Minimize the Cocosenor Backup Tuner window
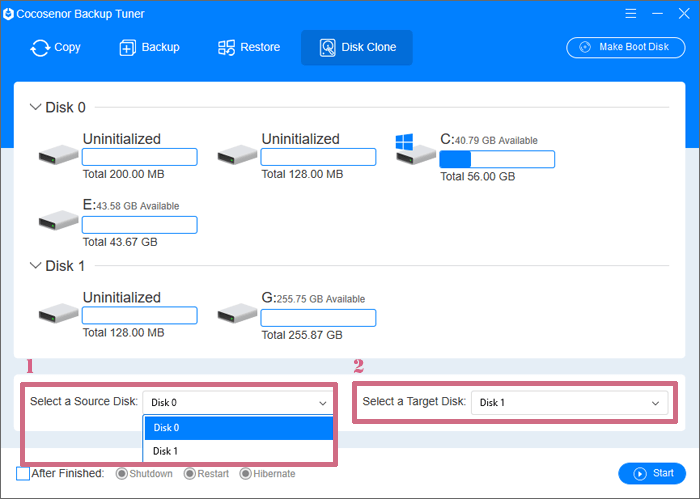The image size is (700, 499). pos(657,14)
